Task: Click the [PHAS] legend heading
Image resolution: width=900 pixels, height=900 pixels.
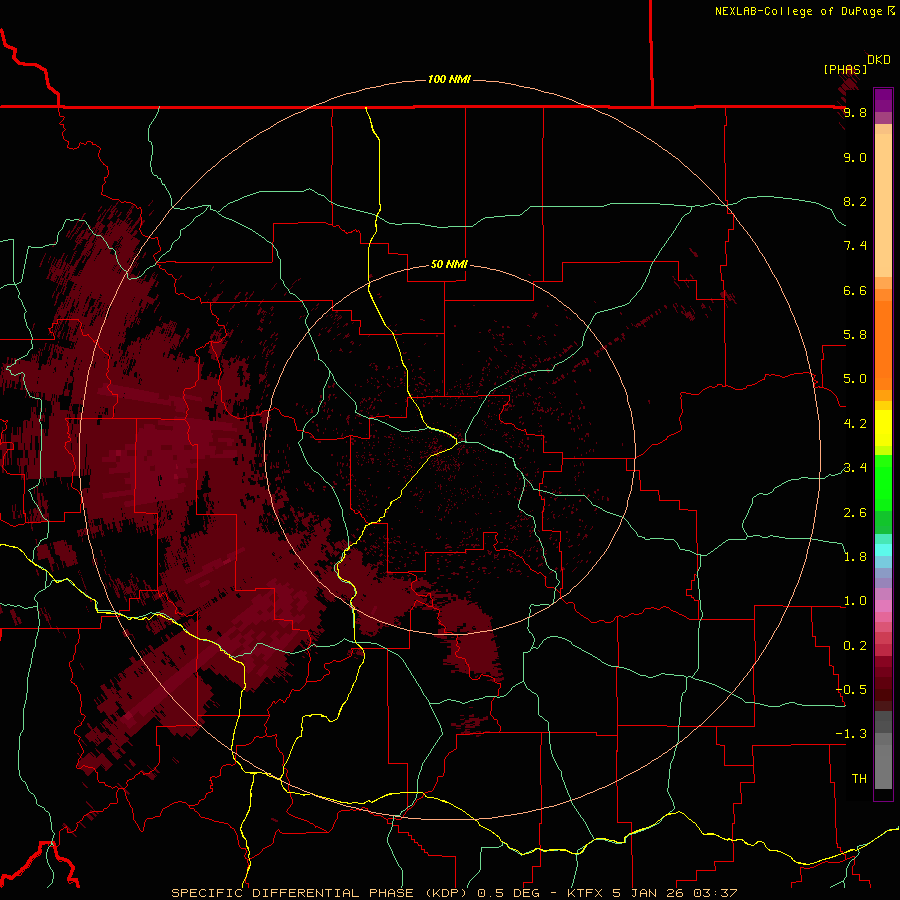Action: coord(845,70)
